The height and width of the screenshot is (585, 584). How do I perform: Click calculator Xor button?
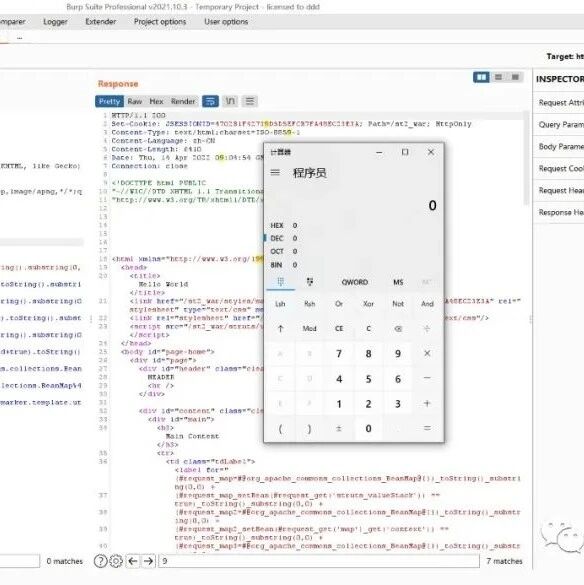tap(368, 304)
